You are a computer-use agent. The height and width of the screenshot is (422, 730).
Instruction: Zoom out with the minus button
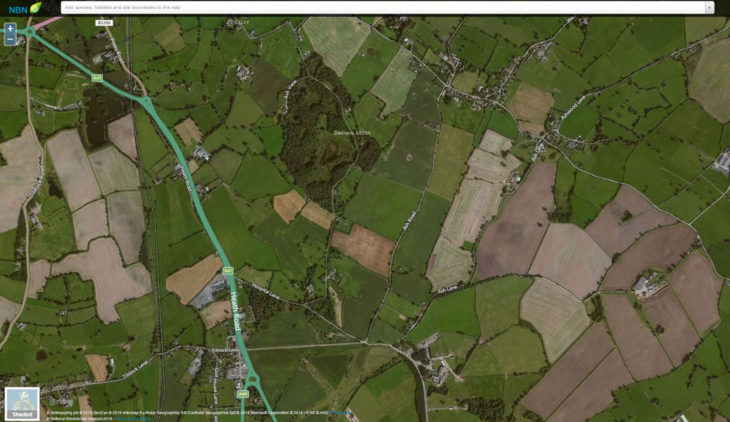tap(10, 40)
